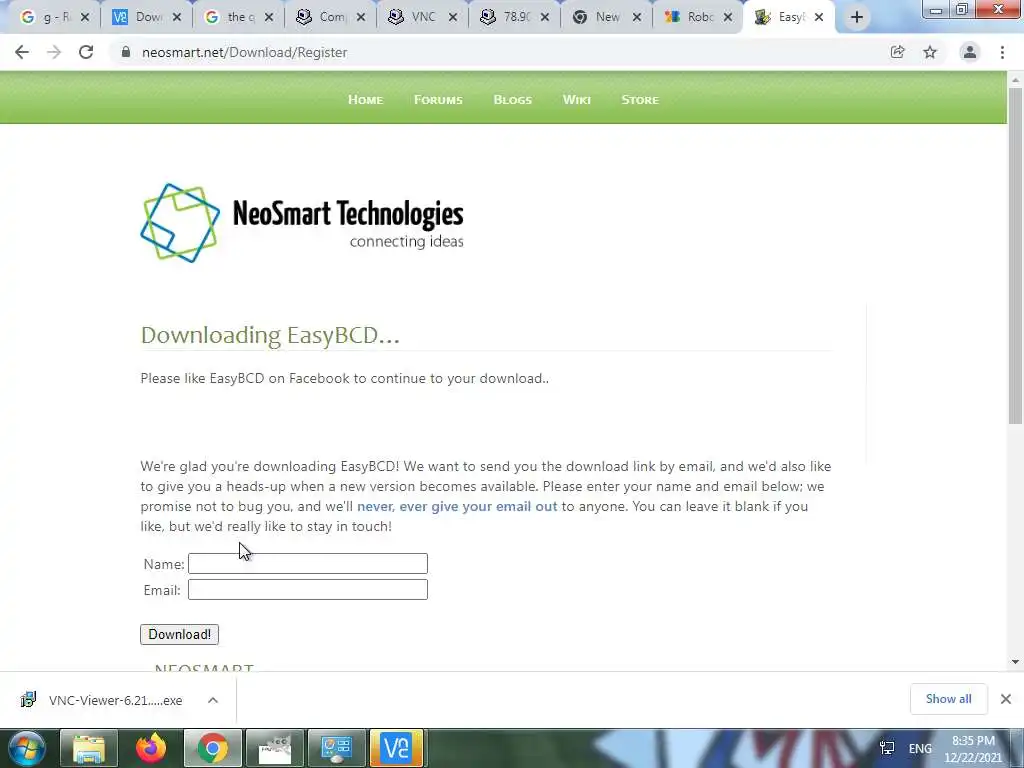The height and width of the screenshot is (768, 1024).
Task: Open a new tab with plus button
Action: (857, 18)
